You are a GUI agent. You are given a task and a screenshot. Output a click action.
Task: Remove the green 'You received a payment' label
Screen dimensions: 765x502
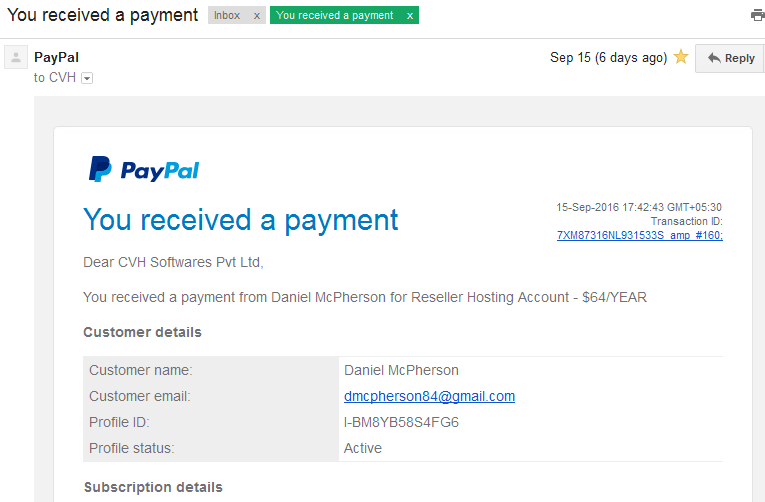(x=410, y=16)
